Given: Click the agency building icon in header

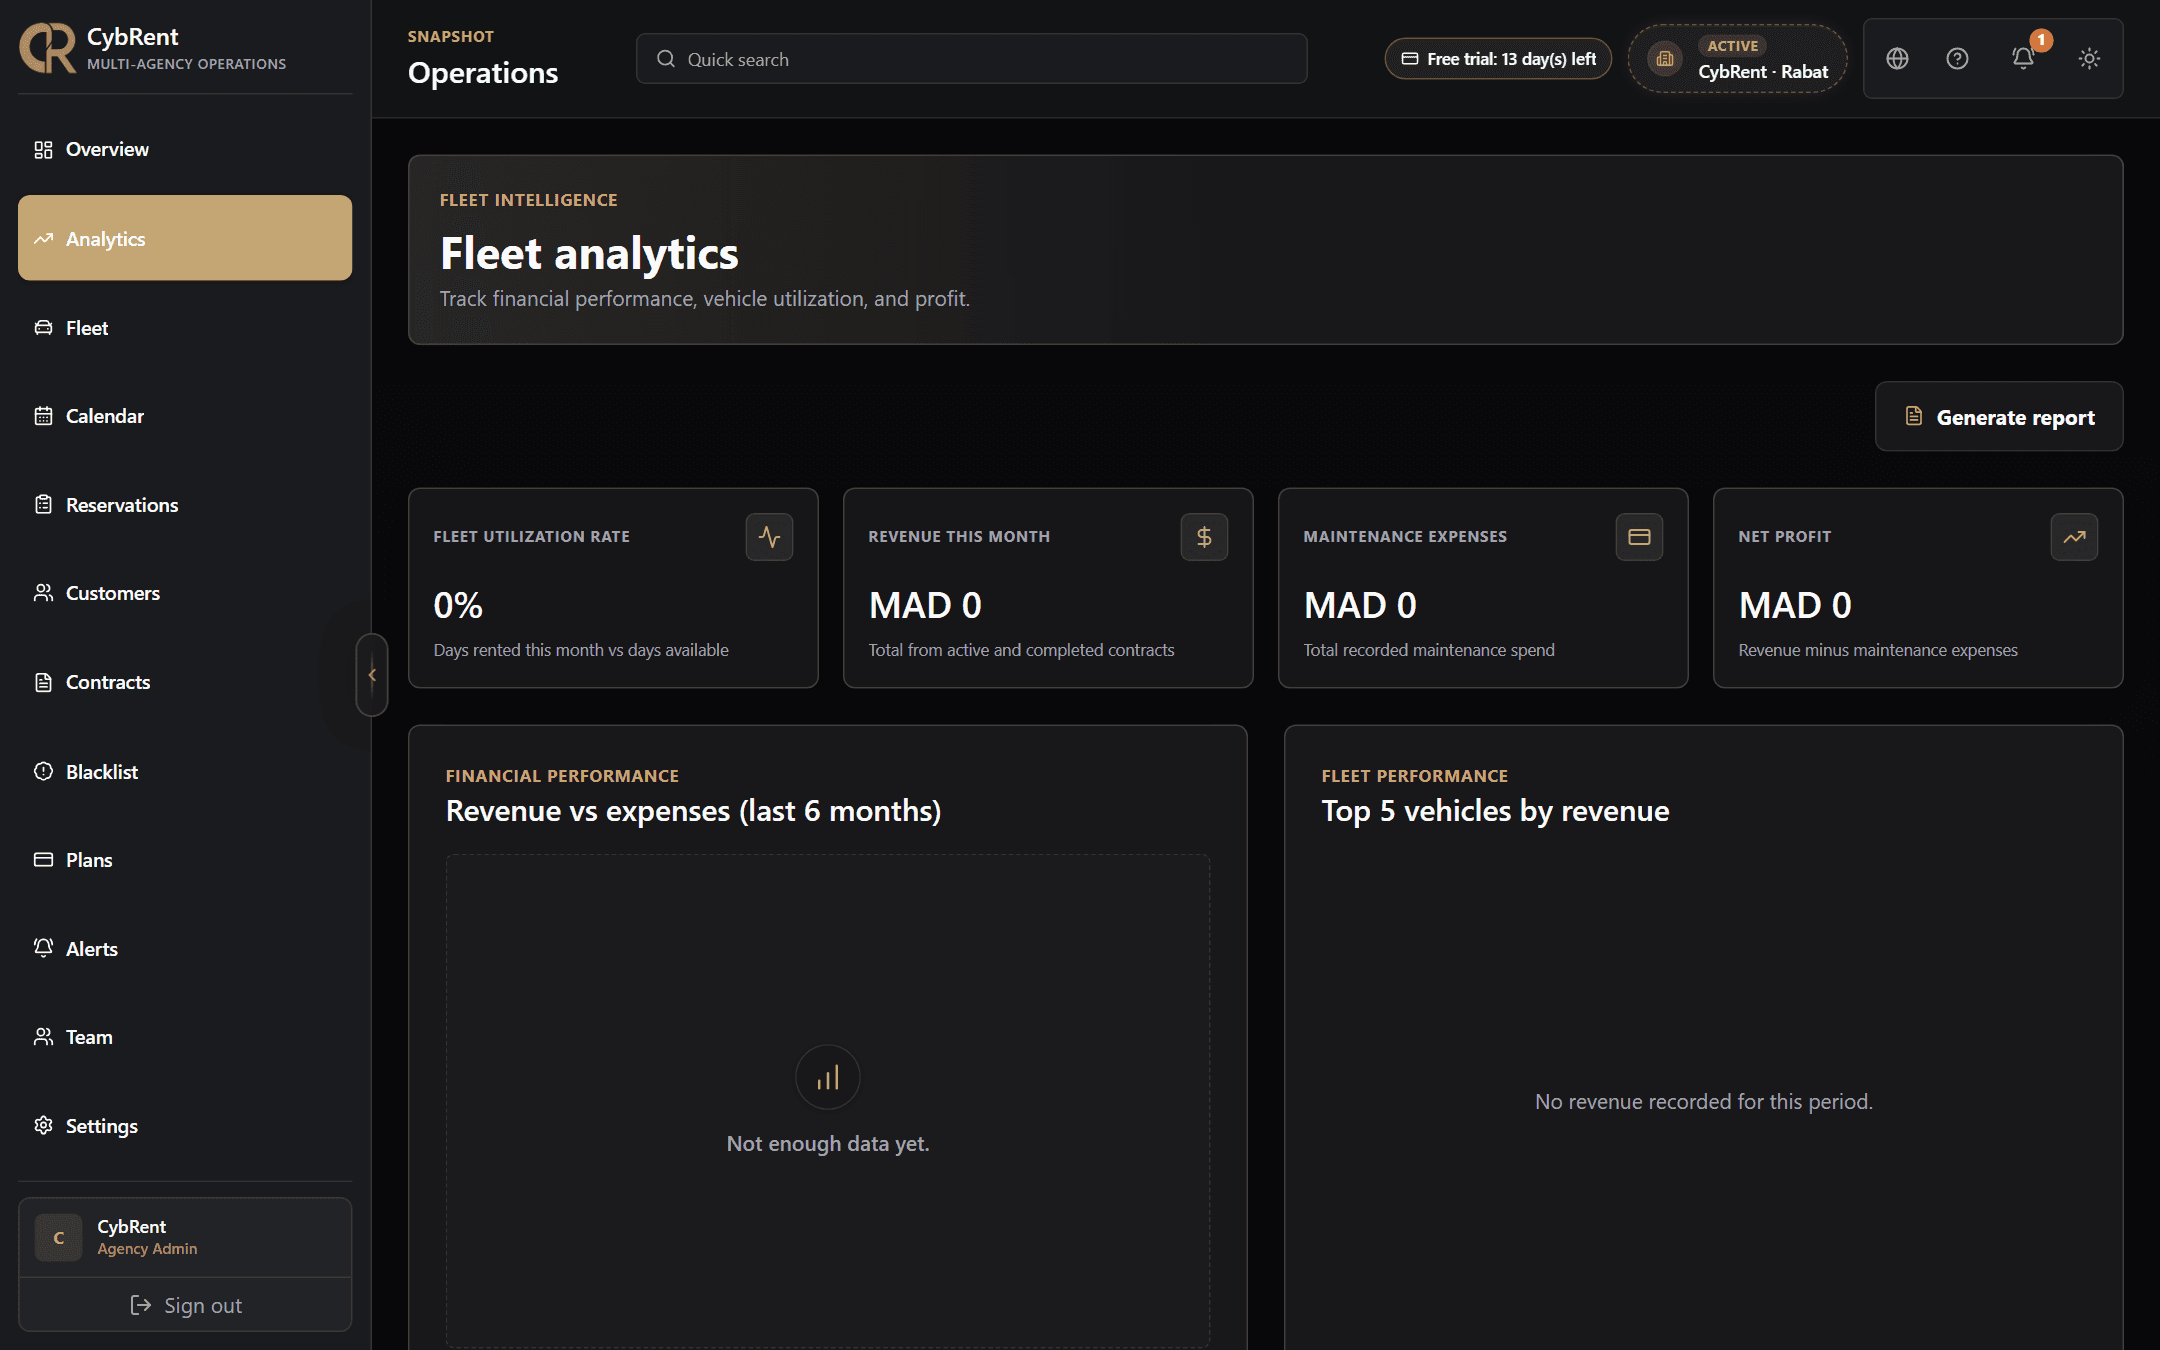Looking at the screenshot, I should pos(1665,59).
